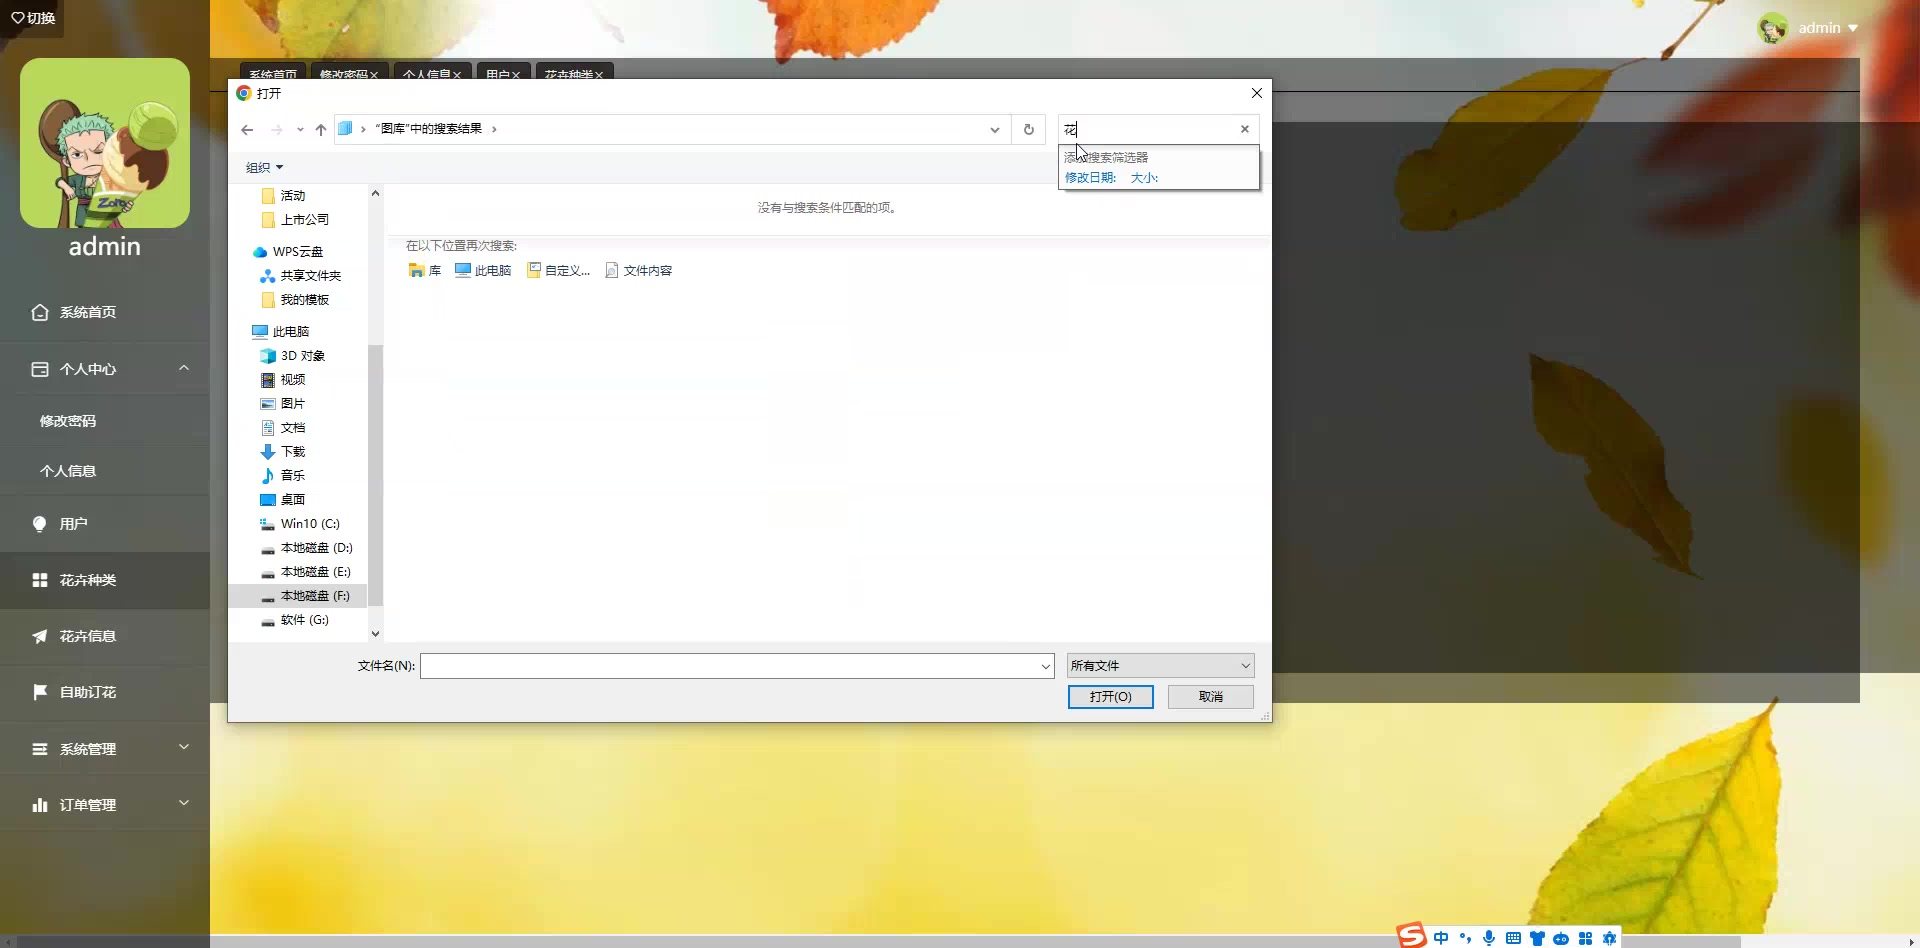Search again by 文件内容
Image resolution: width=1920 pixels, height=948 pixels.
point(639,271)
